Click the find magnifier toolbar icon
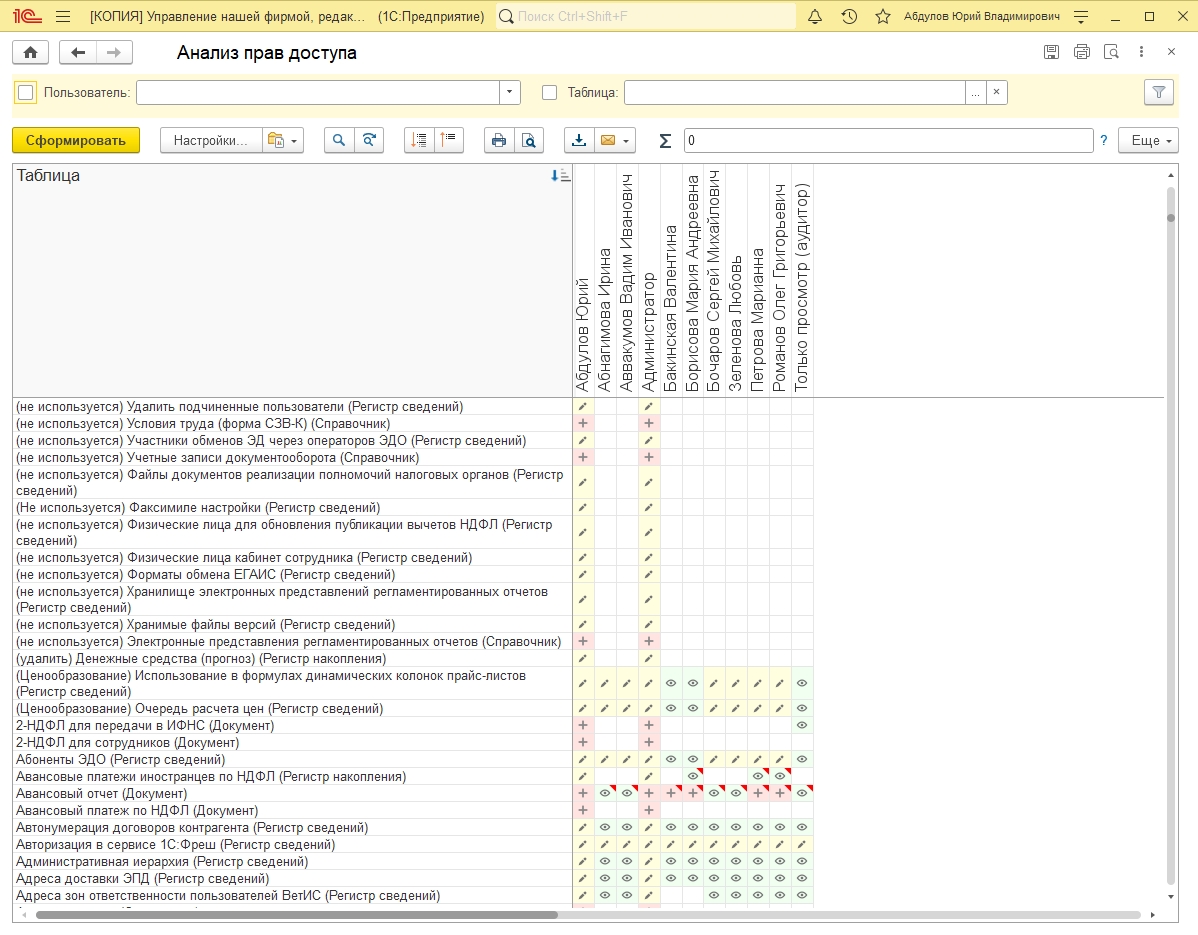 [338, 141]
